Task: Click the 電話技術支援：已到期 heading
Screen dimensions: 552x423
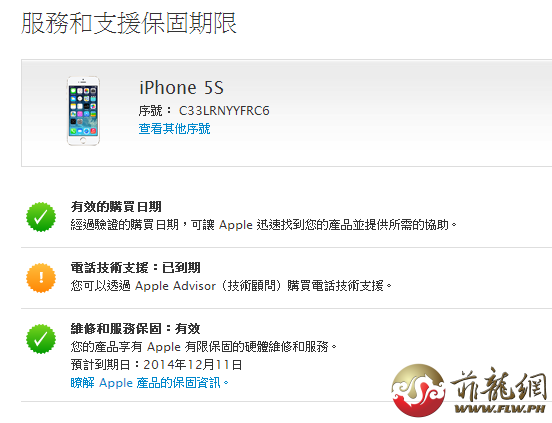Action: (x=136, y=267)
